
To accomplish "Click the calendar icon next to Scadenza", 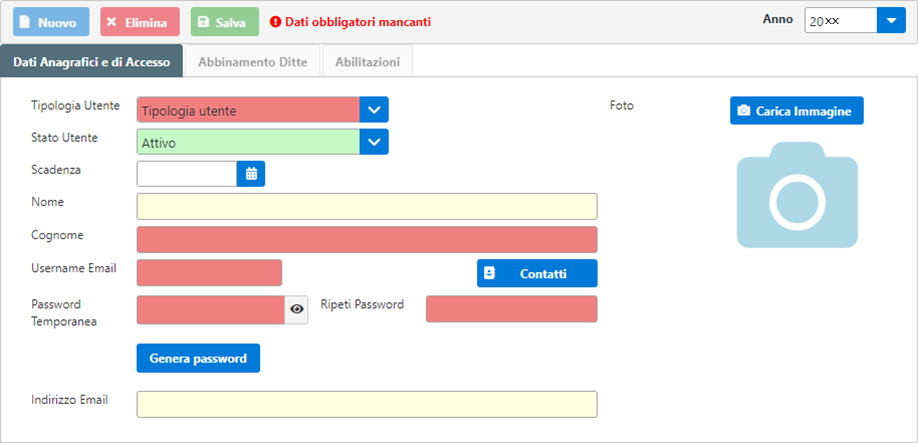I will (x=251, y=174).
